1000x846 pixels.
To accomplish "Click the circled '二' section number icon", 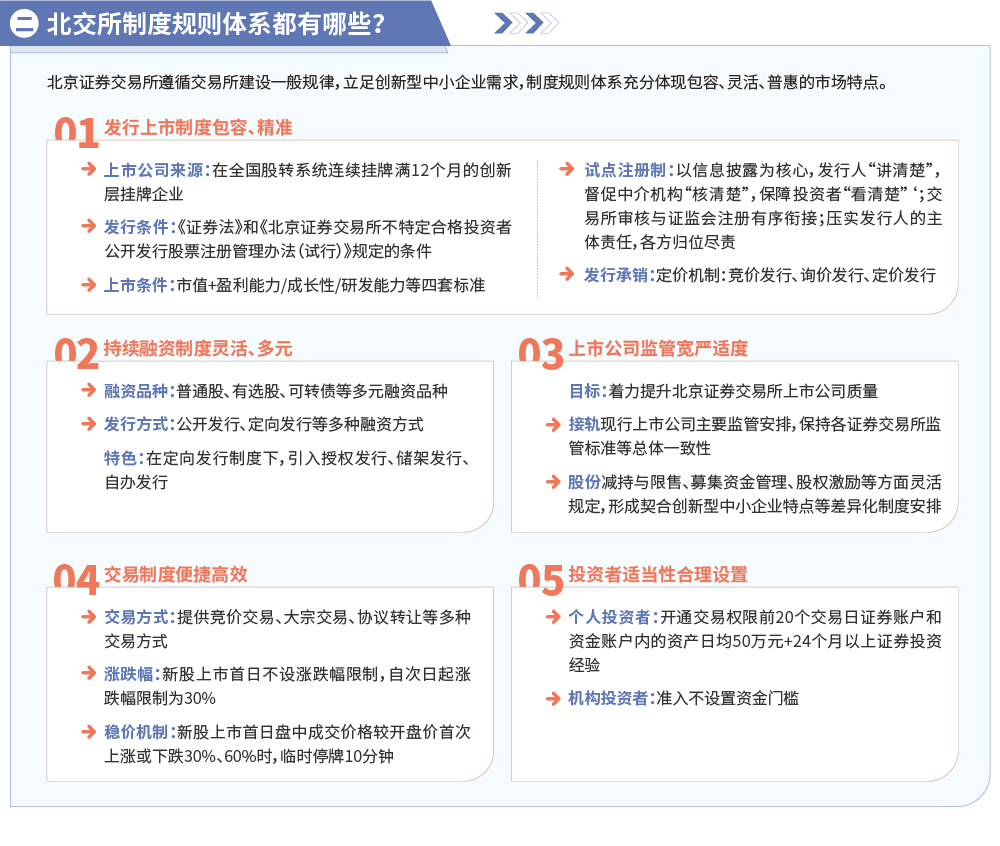I will tap(24, 24).
